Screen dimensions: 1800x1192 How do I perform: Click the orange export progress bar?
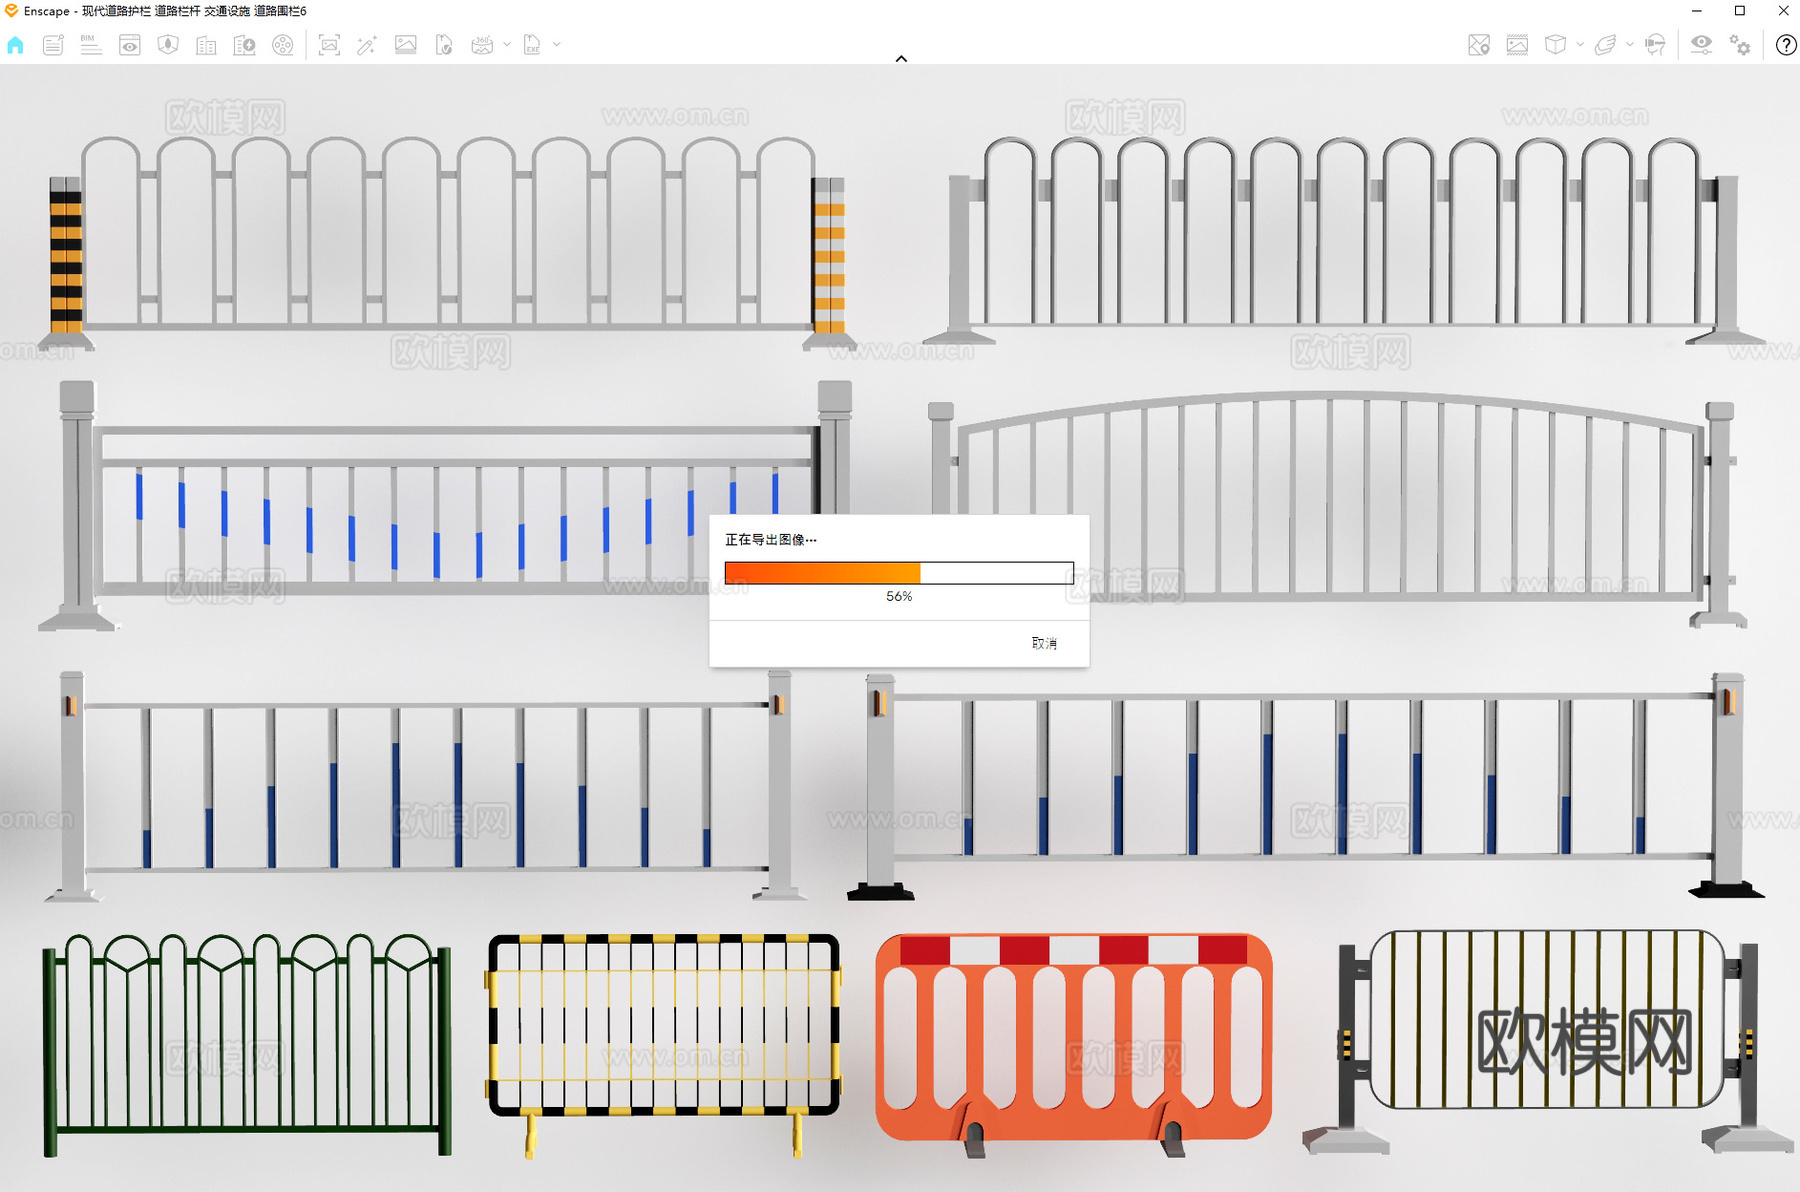click(899, 573)
